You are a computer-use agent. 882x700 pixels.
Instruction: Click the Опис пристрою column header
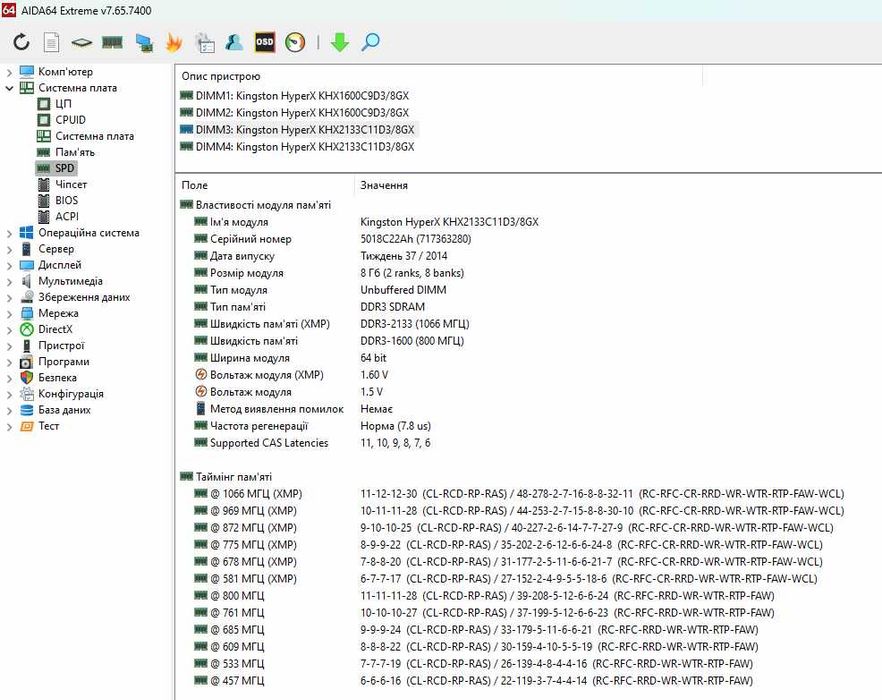coord(220,77)
